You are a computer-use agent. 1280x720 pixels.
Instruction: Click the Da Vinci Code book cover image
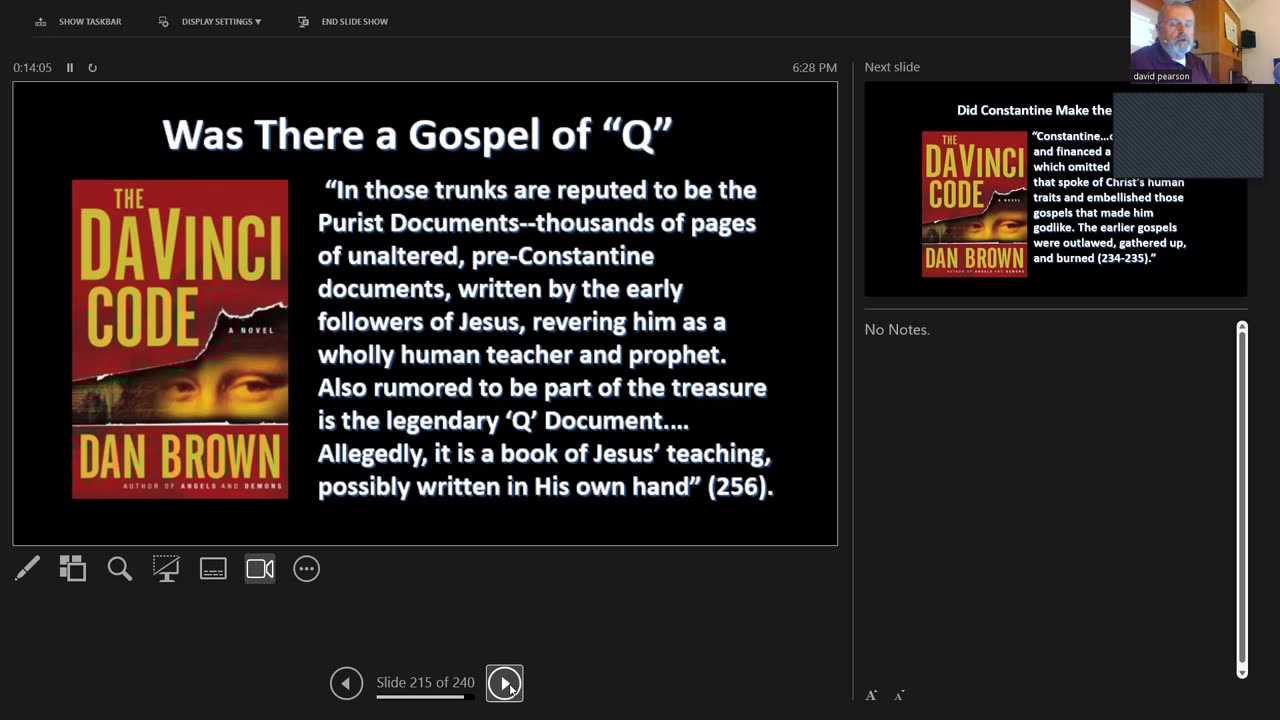coord(180,339)
